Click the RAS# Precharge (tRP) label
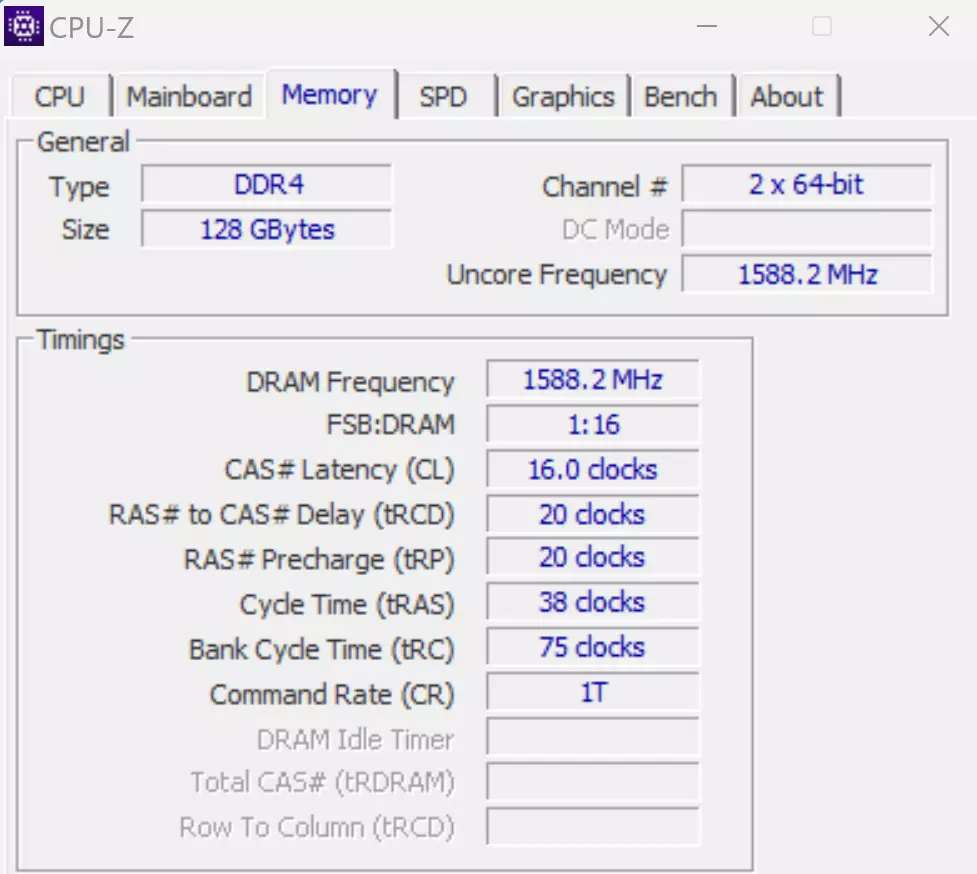977x874 pixels. pyautogui.click(x=319, y=559)
